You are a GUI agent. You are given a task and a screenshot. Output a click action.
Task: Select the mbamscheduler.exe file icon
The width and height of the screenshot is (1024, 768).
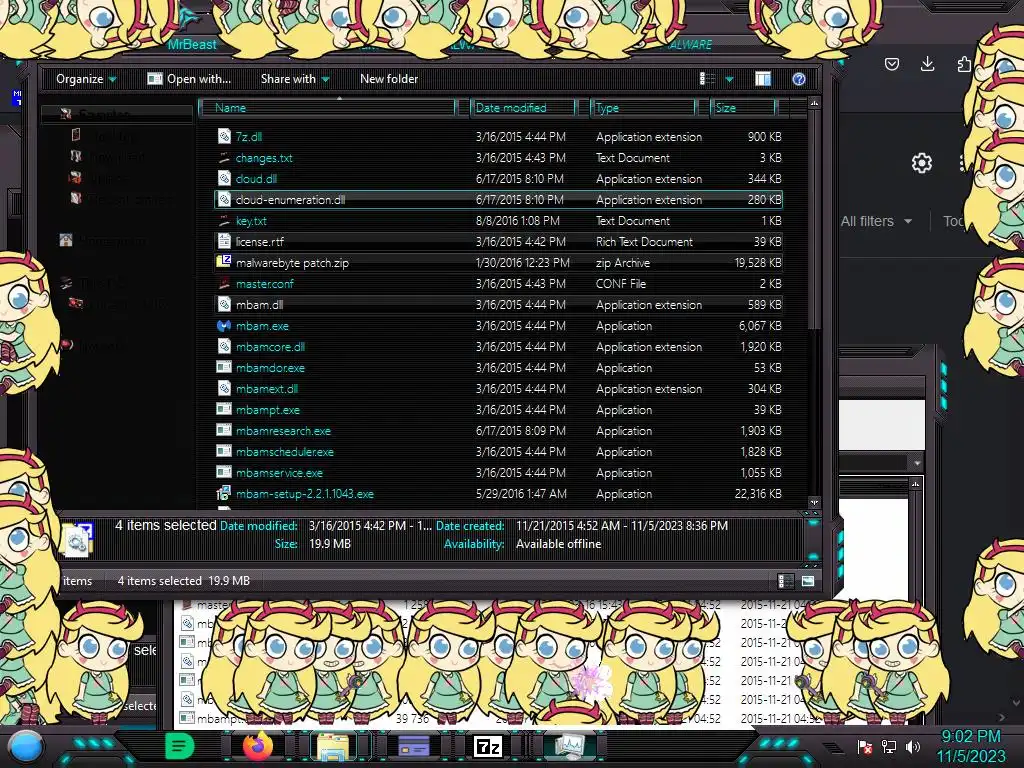[x=224, y=451]
